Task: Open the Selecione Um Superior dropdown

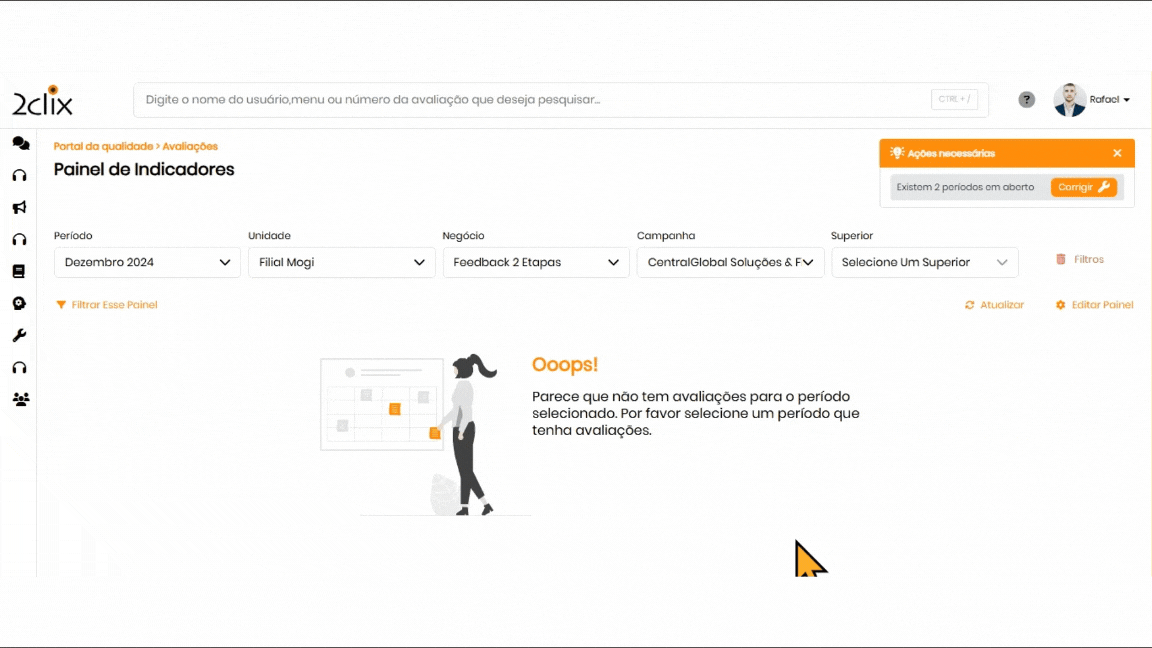Action: pyautogui.click(x=924, y=262)
